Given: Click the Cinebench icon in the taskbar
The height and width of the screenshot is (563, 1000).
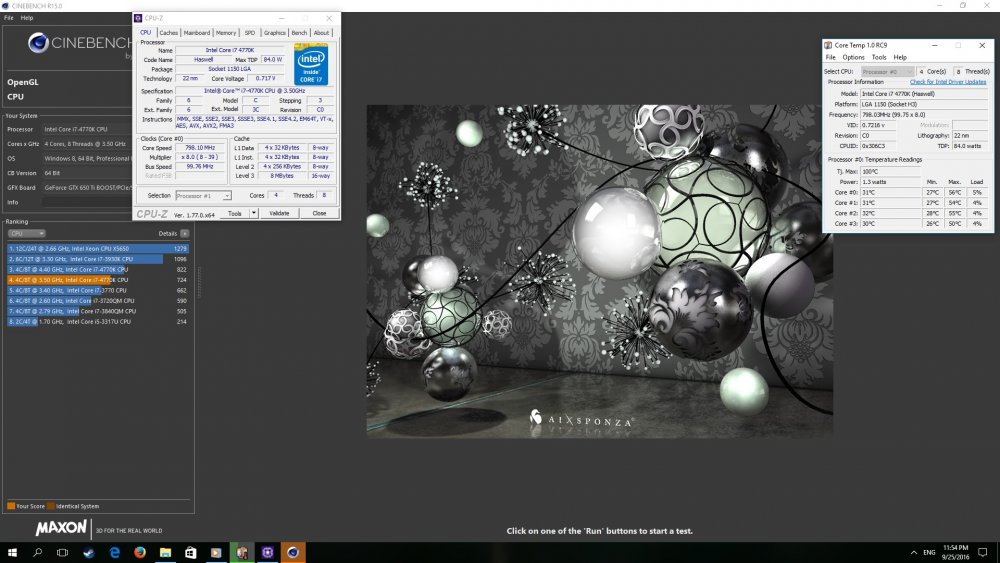Looking at the screenshot, I should click(292, 552).
